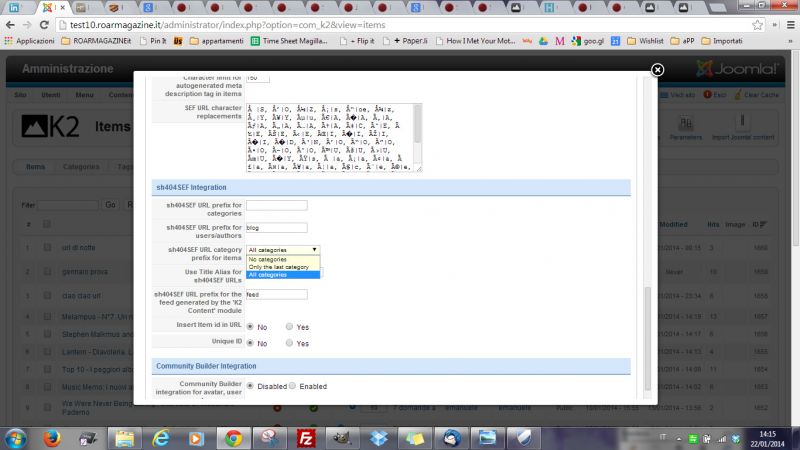Open the Menu item in Joomla menubar
The width and height of the screenshot is (800, 450).
click(x=84, y=95)
